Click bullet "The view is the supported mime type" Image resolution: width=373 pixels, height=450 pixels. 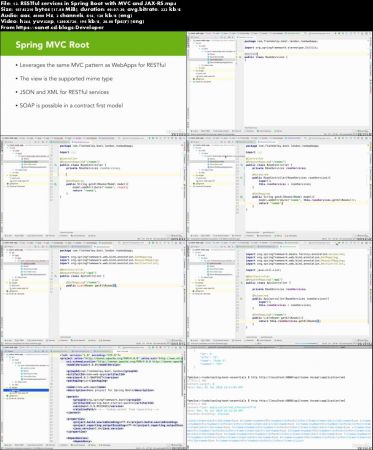tap(64, 79)
